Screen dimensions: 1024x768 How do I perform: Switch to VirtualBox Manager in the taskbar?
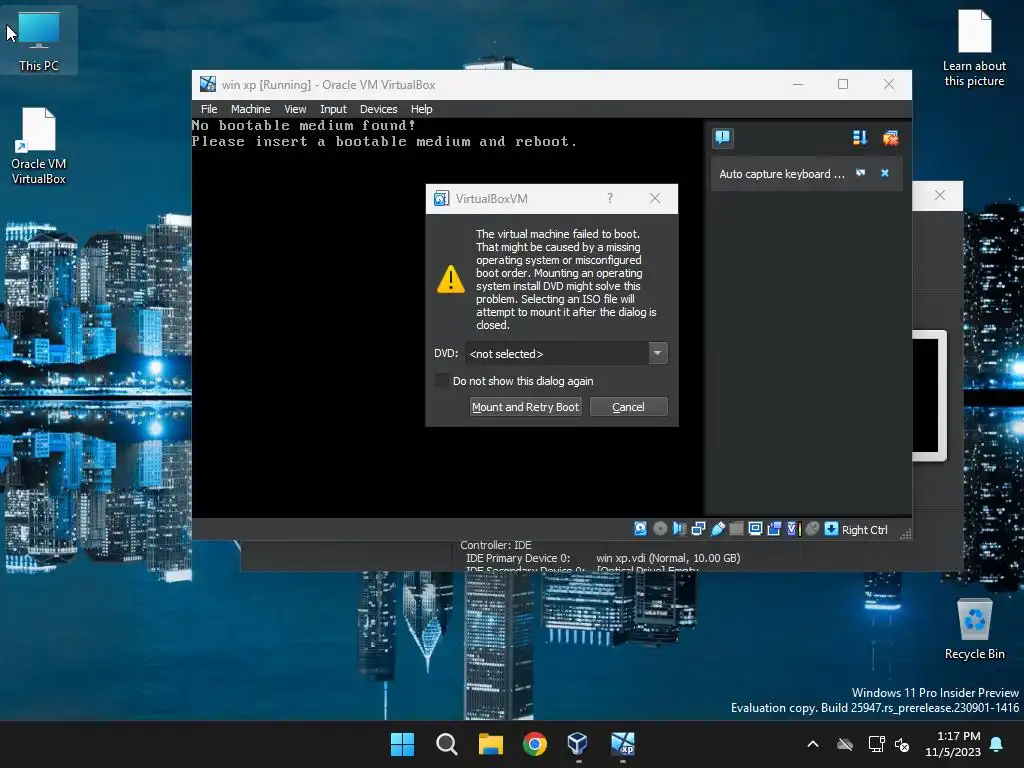[x=578, y=744]
